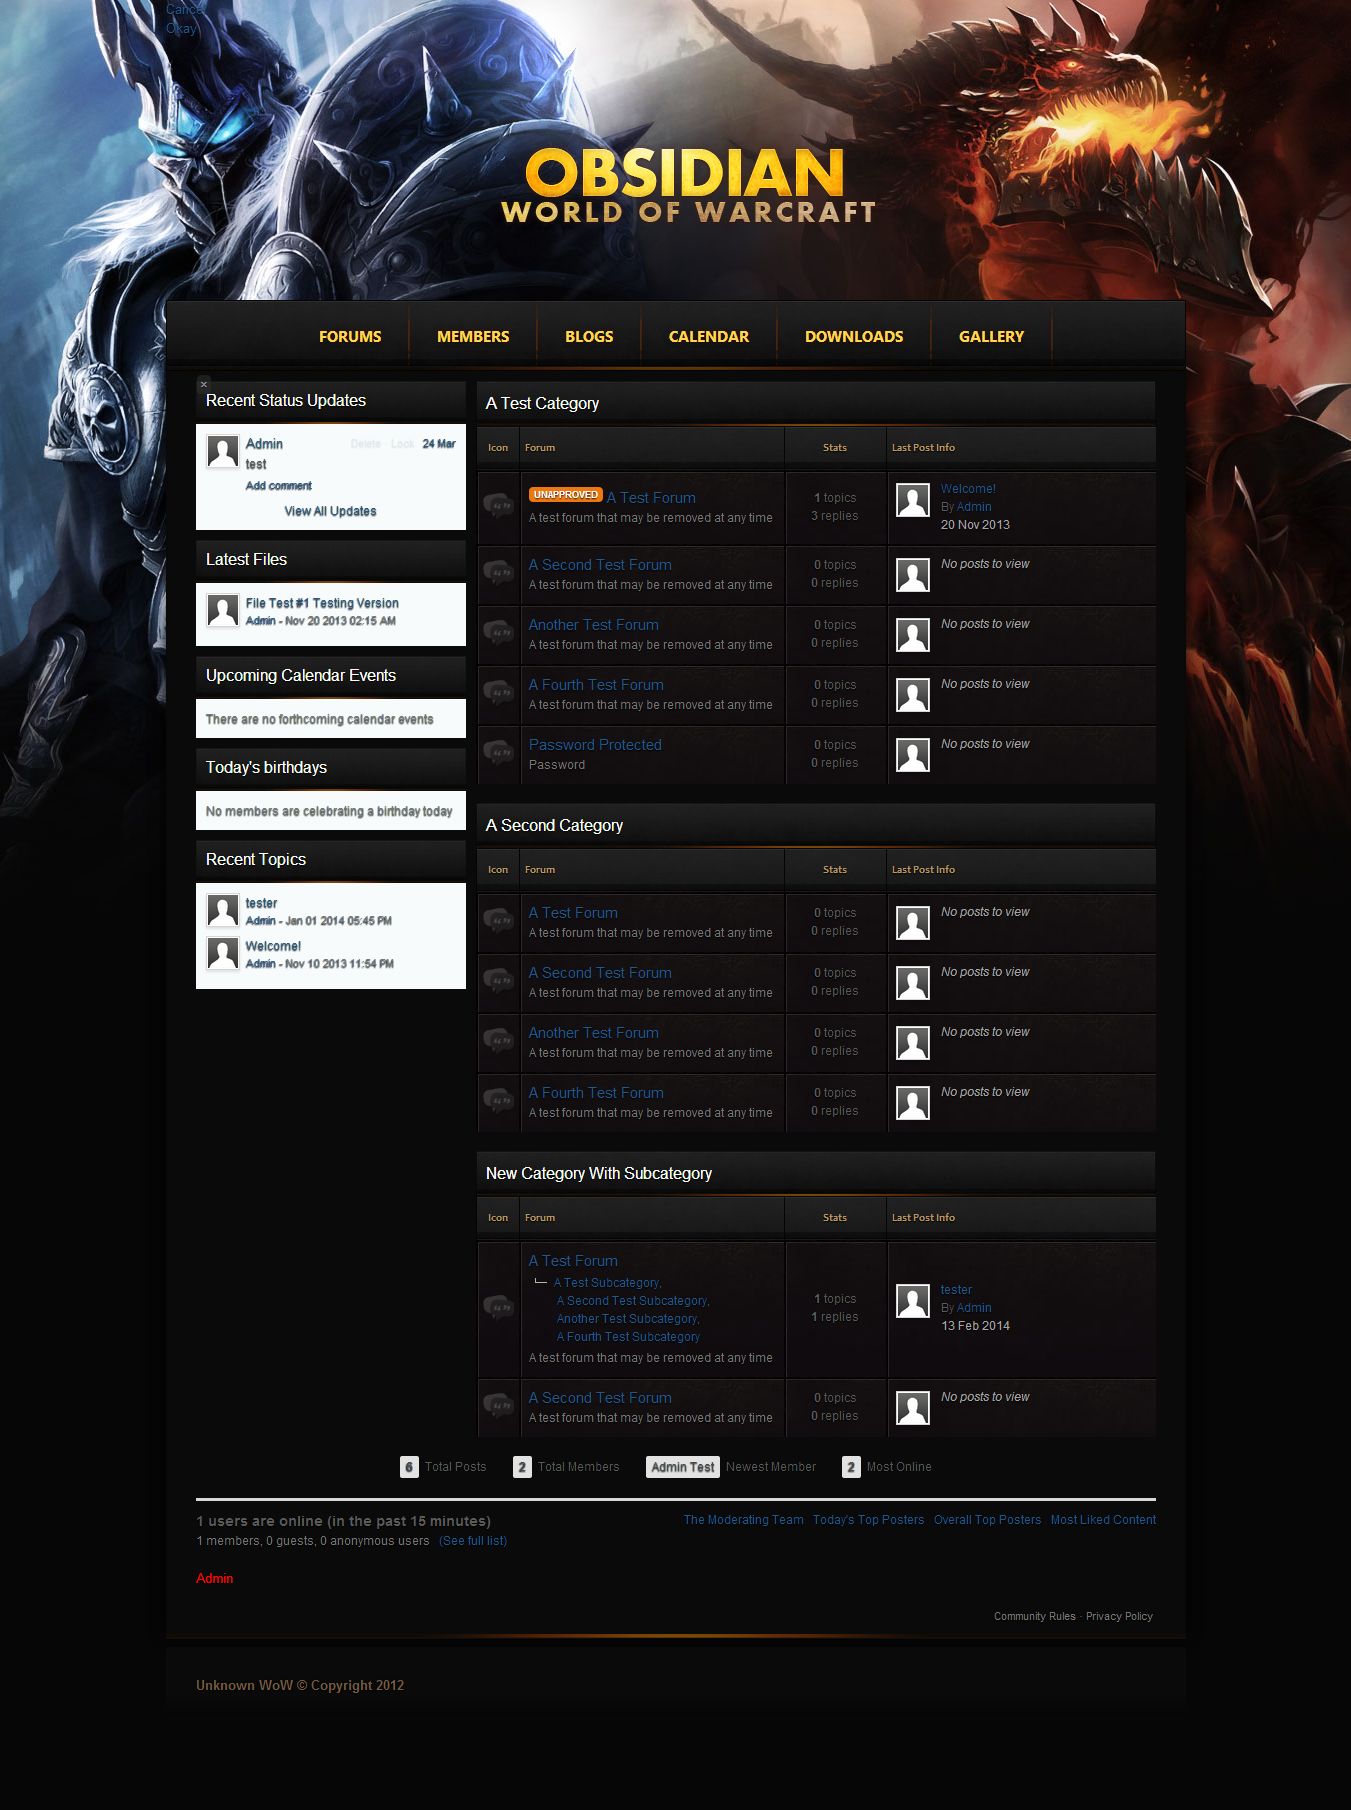Open A Second Test Forum in A Test Category
The image size is (1351, 1810).
(600, 565)
